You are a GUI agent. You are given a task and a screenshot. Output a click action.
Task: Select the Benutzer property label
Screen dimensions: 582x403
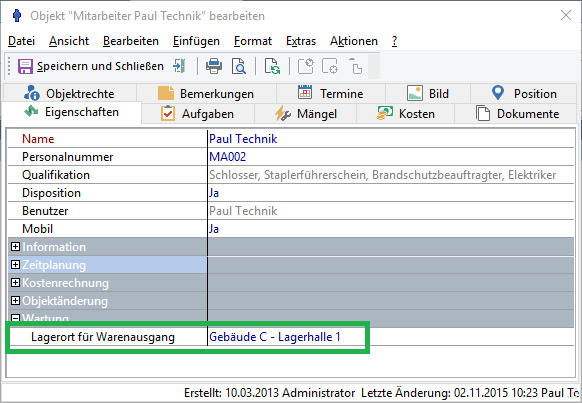click(x=45, y=211)
